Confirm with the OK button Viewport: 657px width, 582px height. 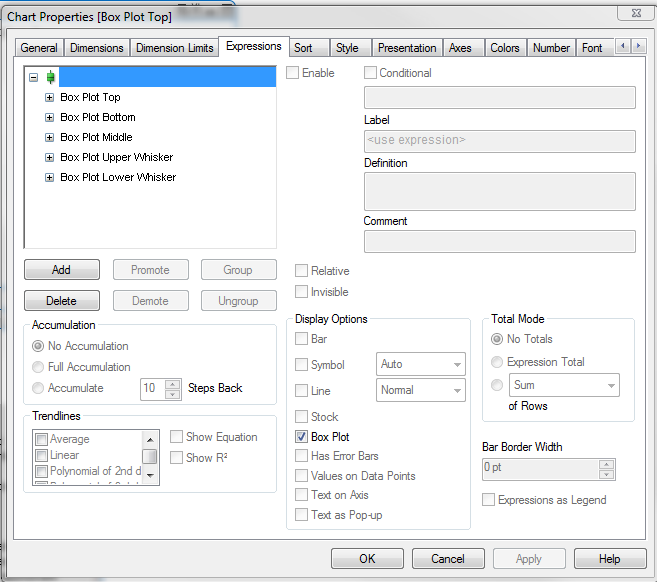pos(367,559)
